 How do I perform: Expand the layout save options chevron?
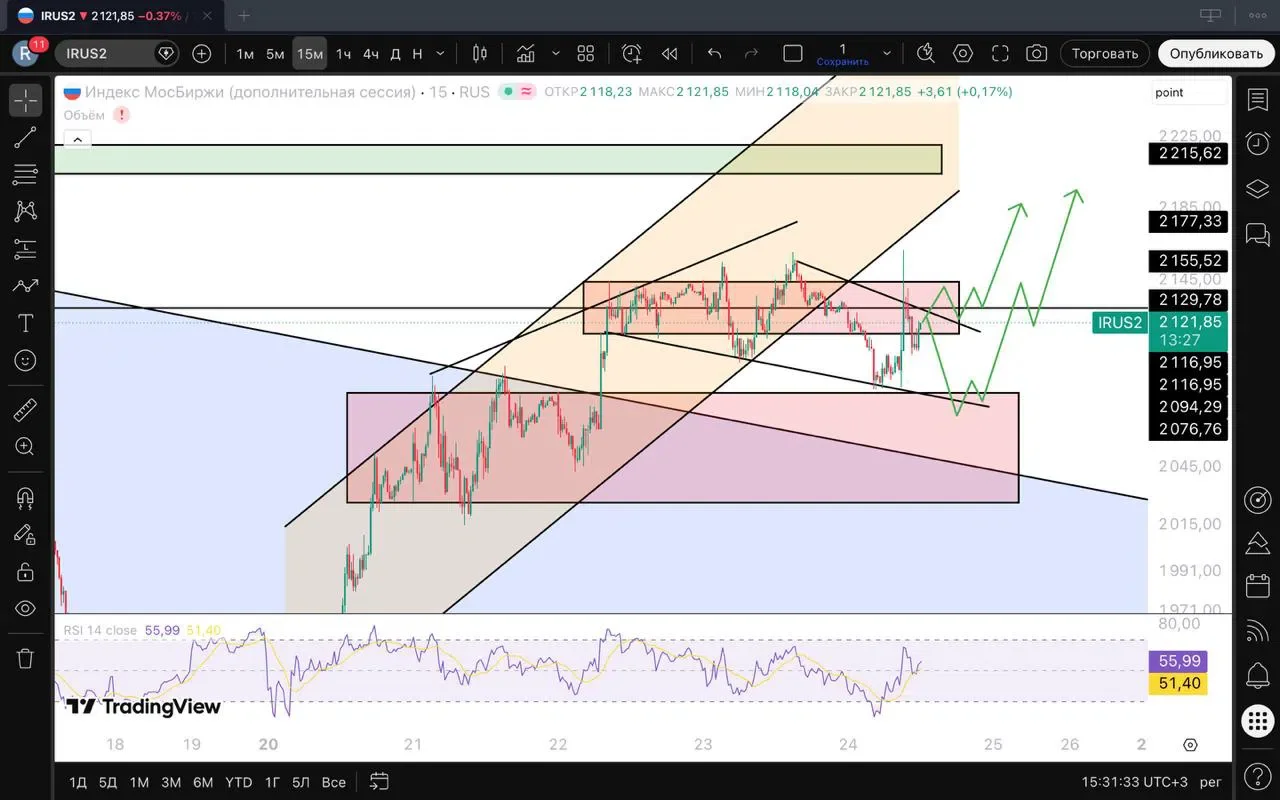click(886, 53)
